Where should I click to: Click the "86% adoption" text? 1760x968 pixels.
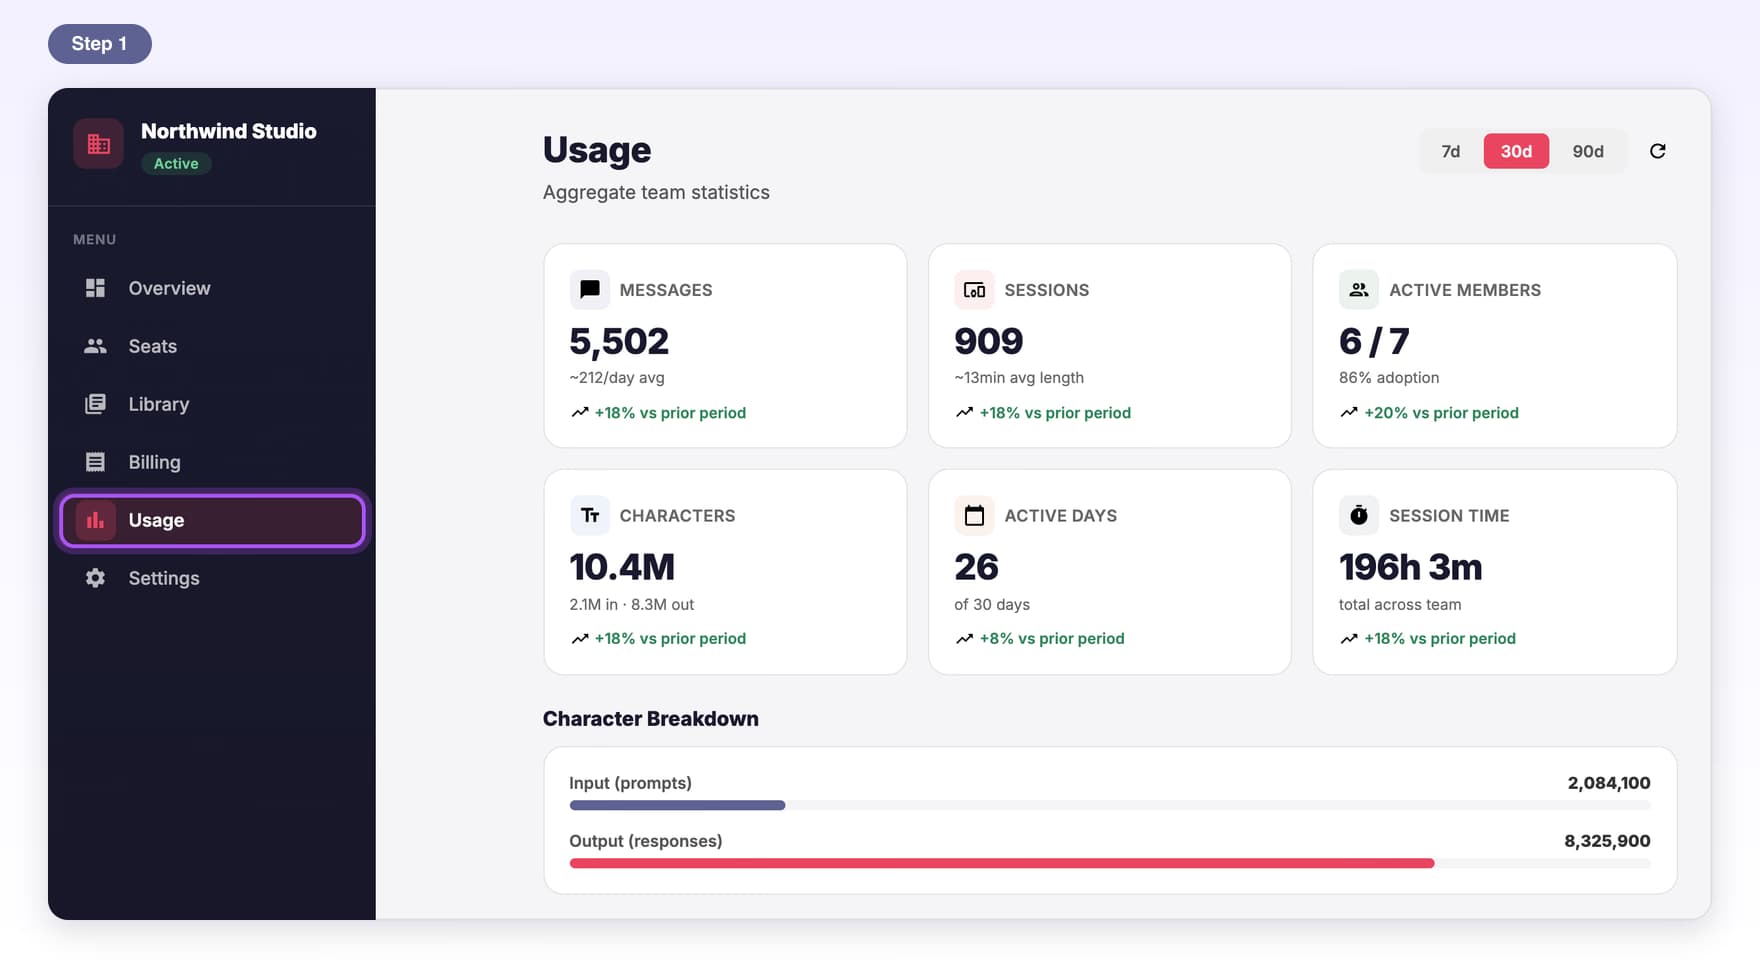pos(1389,378)
